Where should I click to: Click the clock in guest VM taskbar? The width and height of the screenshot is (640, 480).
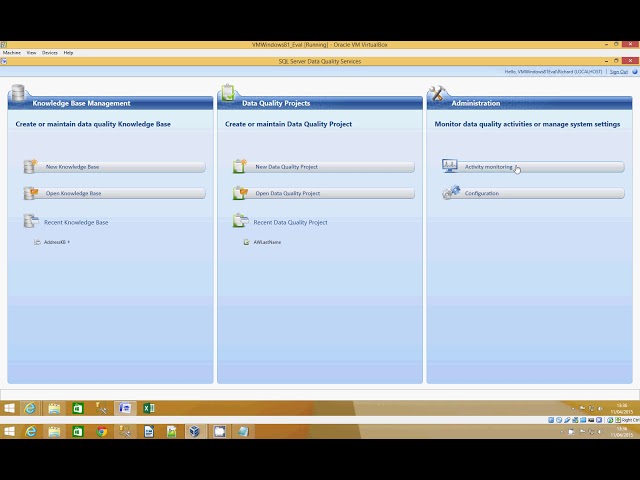coord(622,409)
